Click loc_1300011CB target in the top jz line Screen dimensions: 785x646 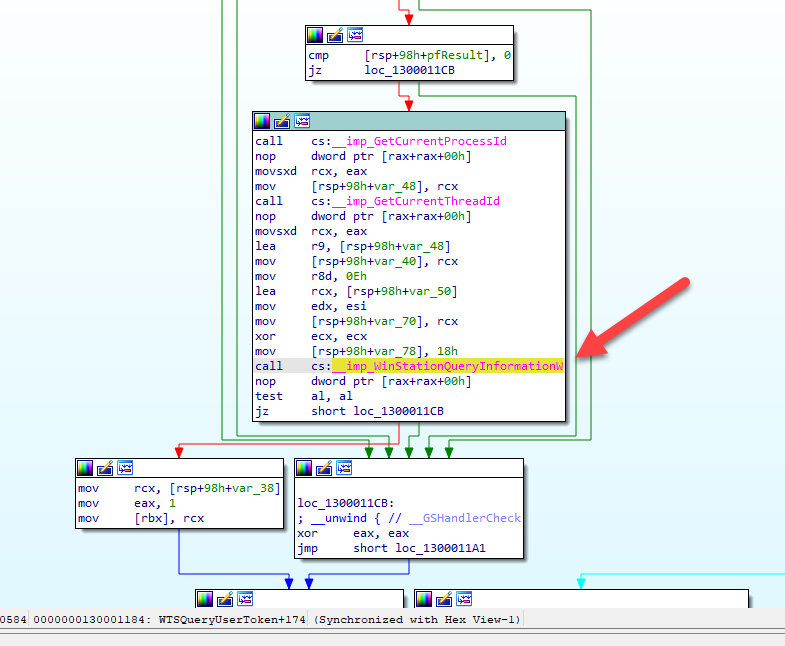click(410, 70)
